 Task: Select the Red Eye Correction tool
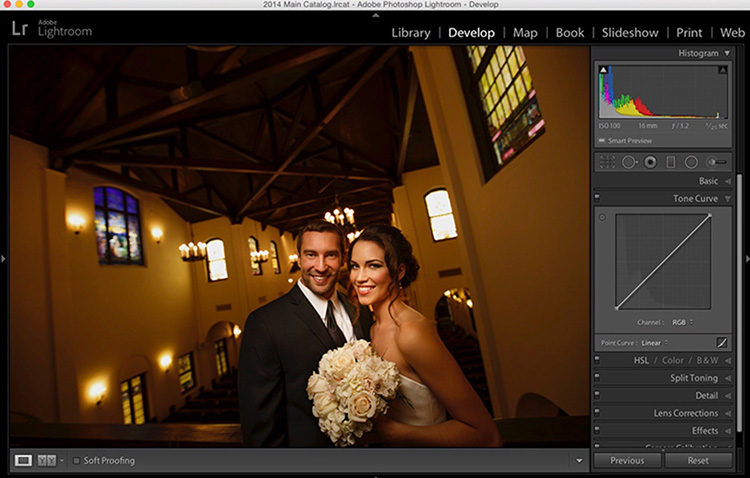click(650, 162)
